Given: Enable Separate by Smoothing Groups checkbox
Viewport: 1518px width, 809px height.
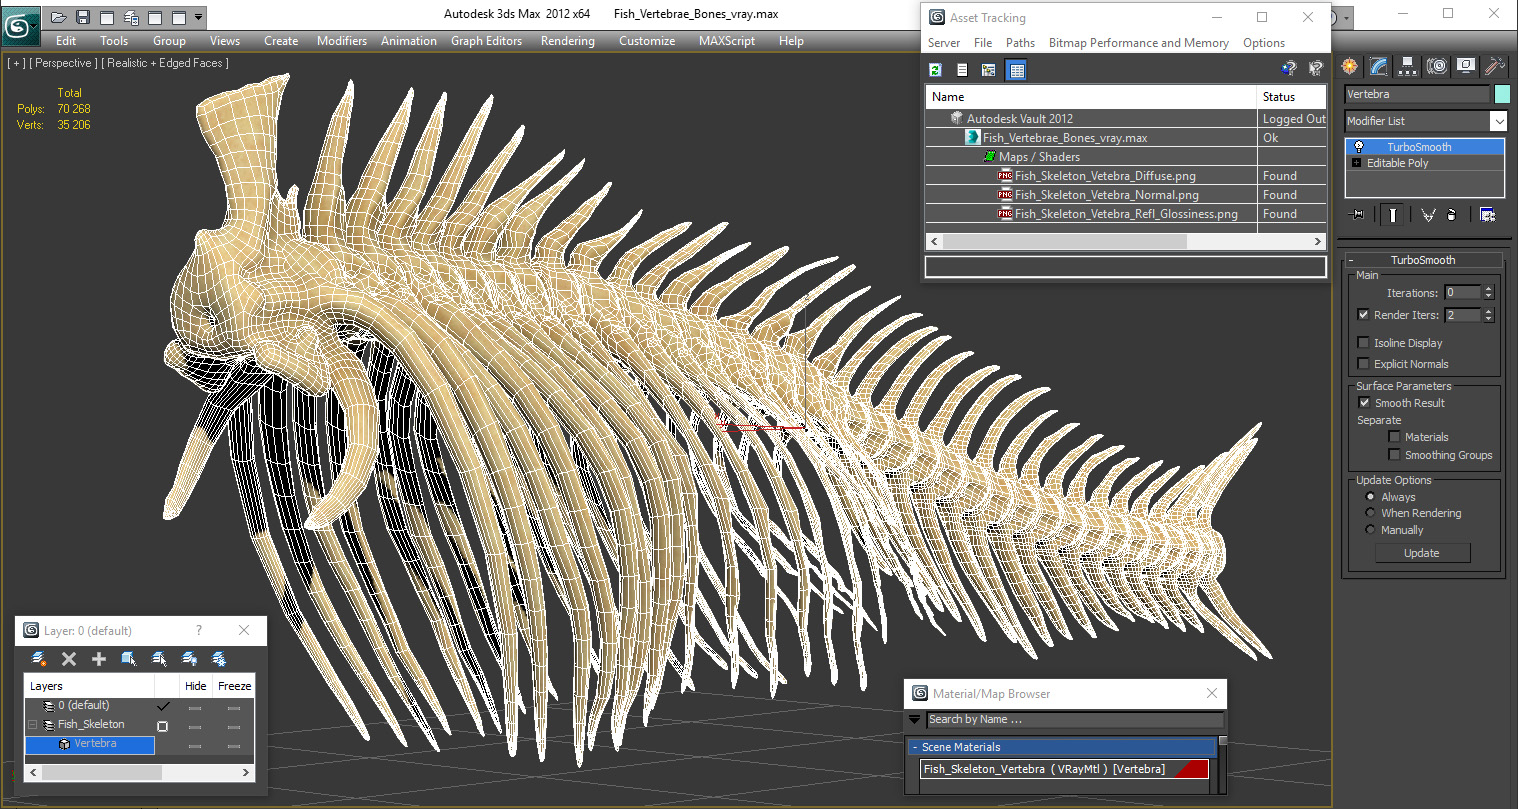Looking at the screenshot, I should tap(1394, 454).
